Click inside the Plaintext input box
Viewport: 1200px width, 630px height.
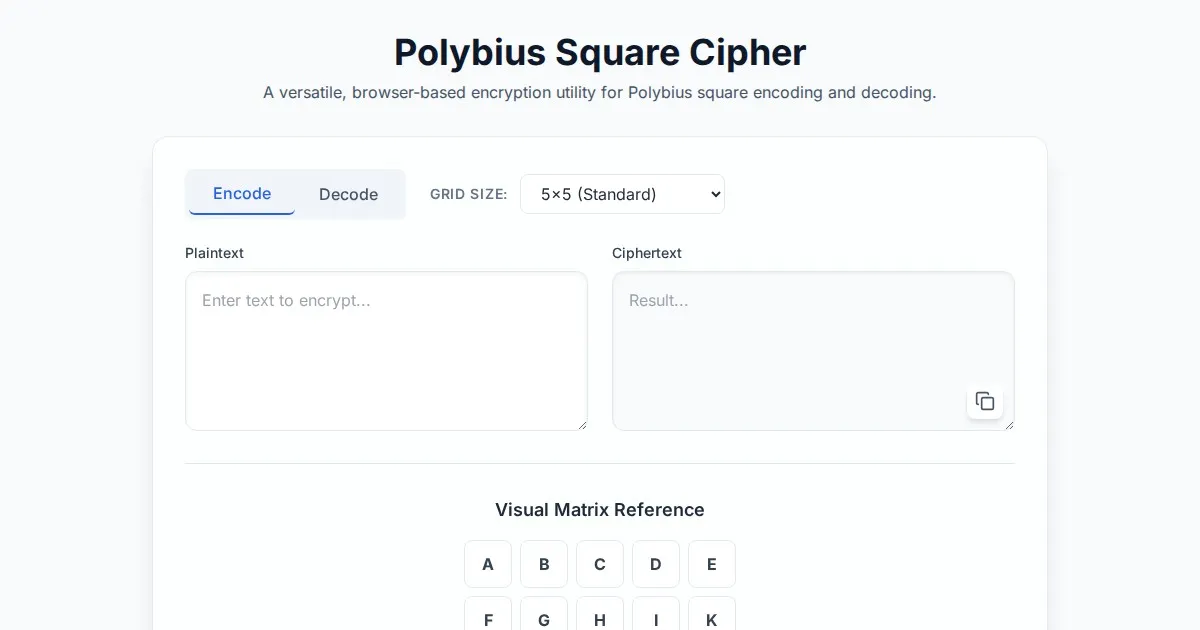click(386, 350)
